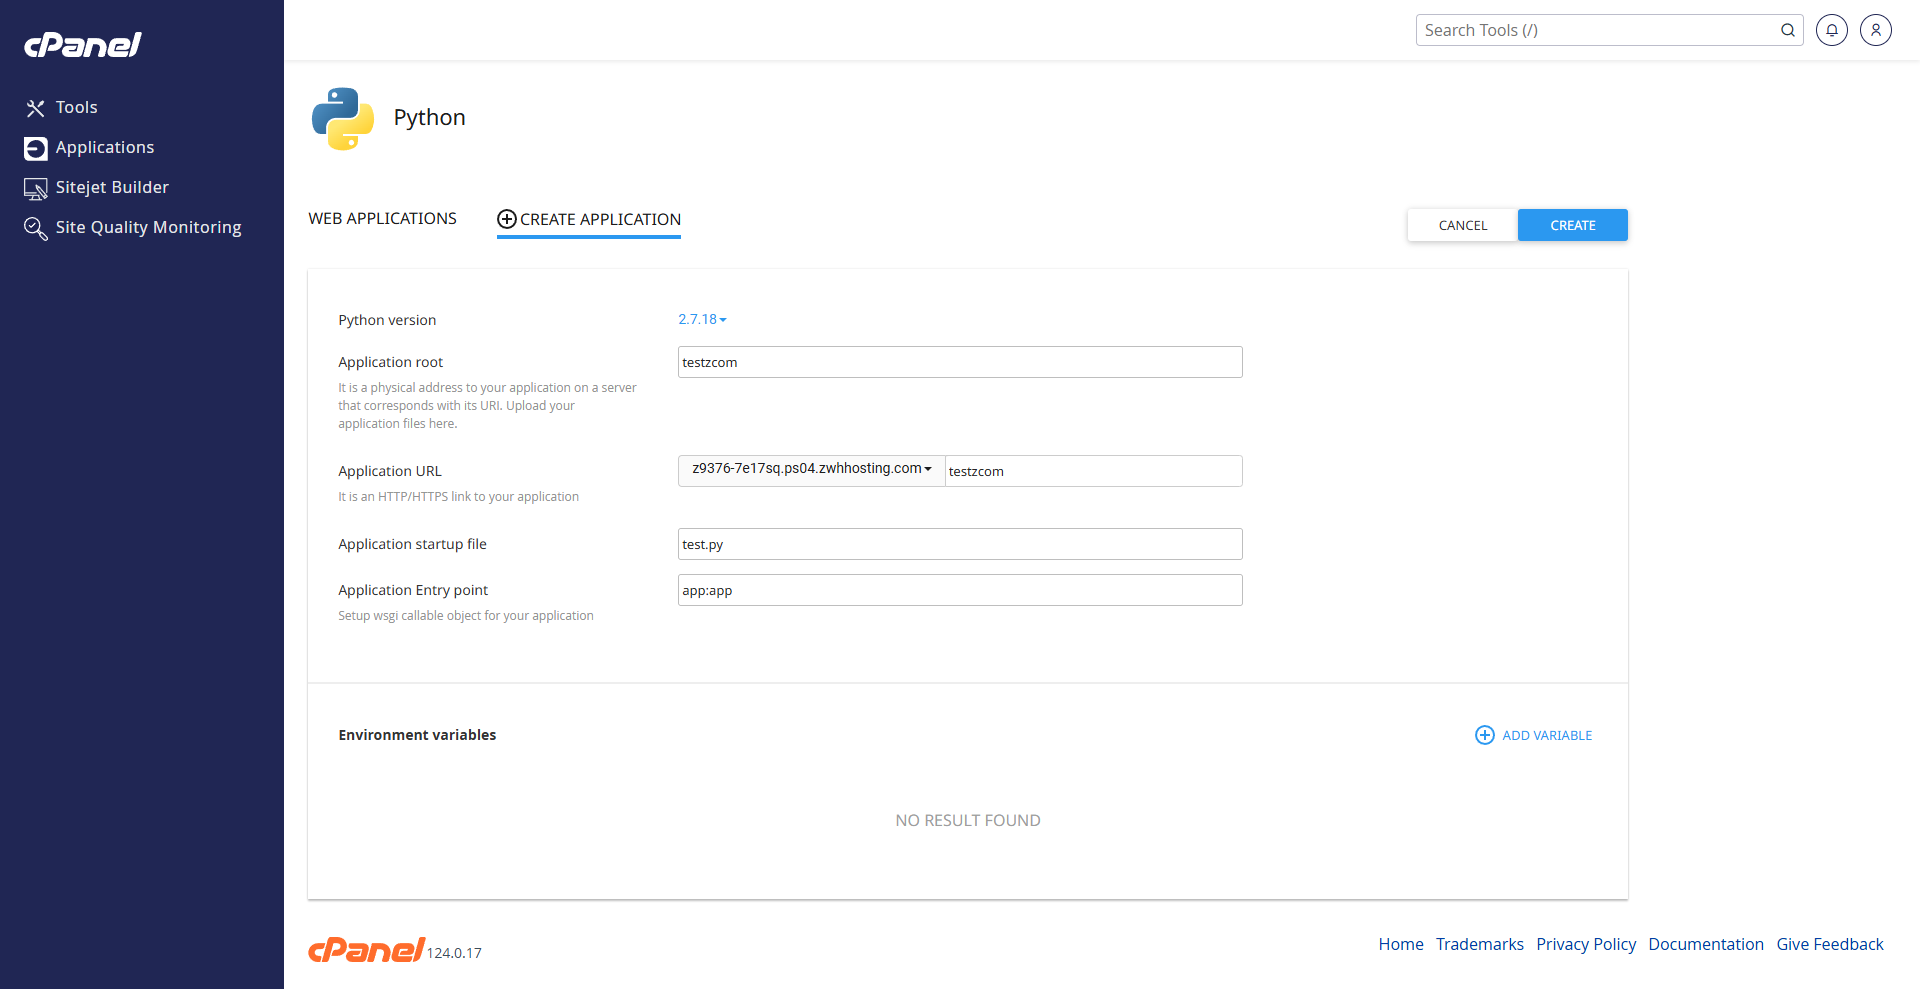Click the plus icon beside Create Application
1920x989 pixels.
[x=507, y=219]
